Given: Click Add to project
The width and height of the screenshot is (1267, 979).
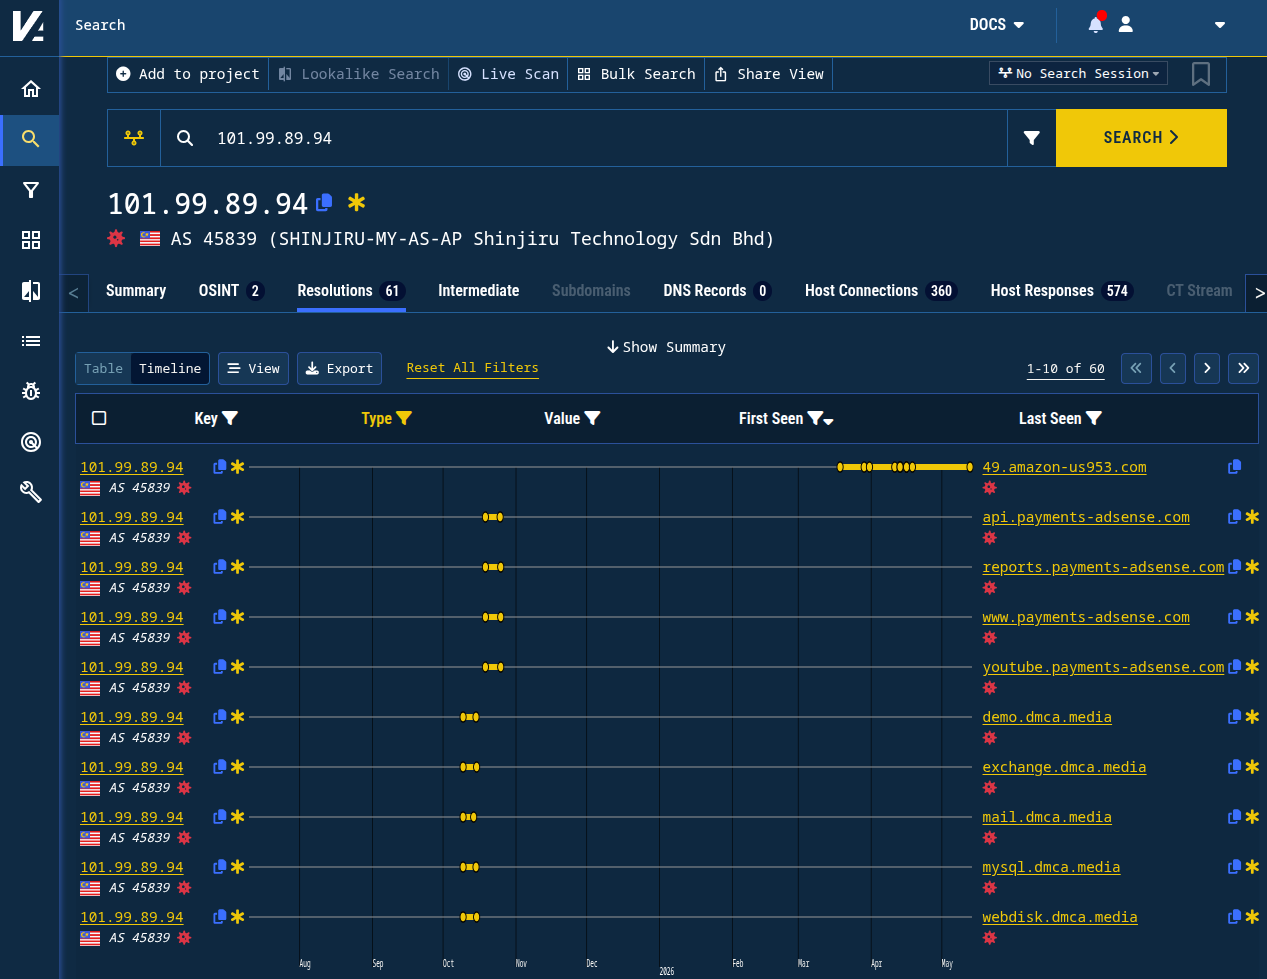Looking at the screenshot, I should 188,74.
